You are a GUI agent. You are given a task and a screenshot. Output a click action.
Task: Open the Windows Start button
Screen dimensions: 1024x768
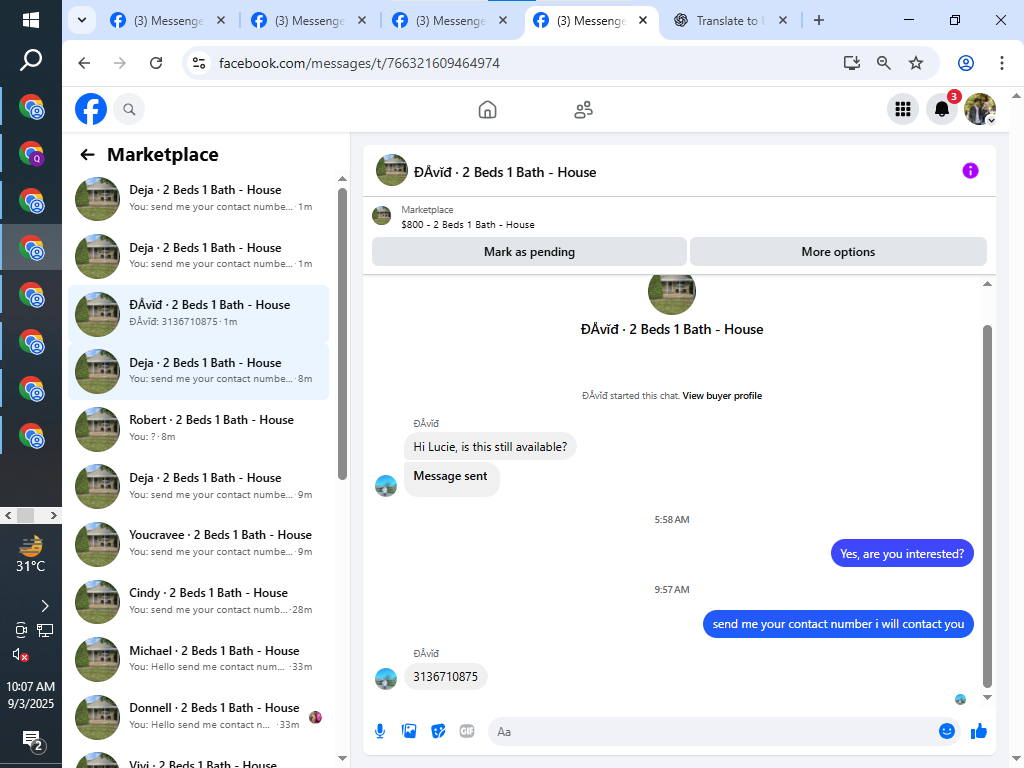pyautogui.click(x=31, y=20)
